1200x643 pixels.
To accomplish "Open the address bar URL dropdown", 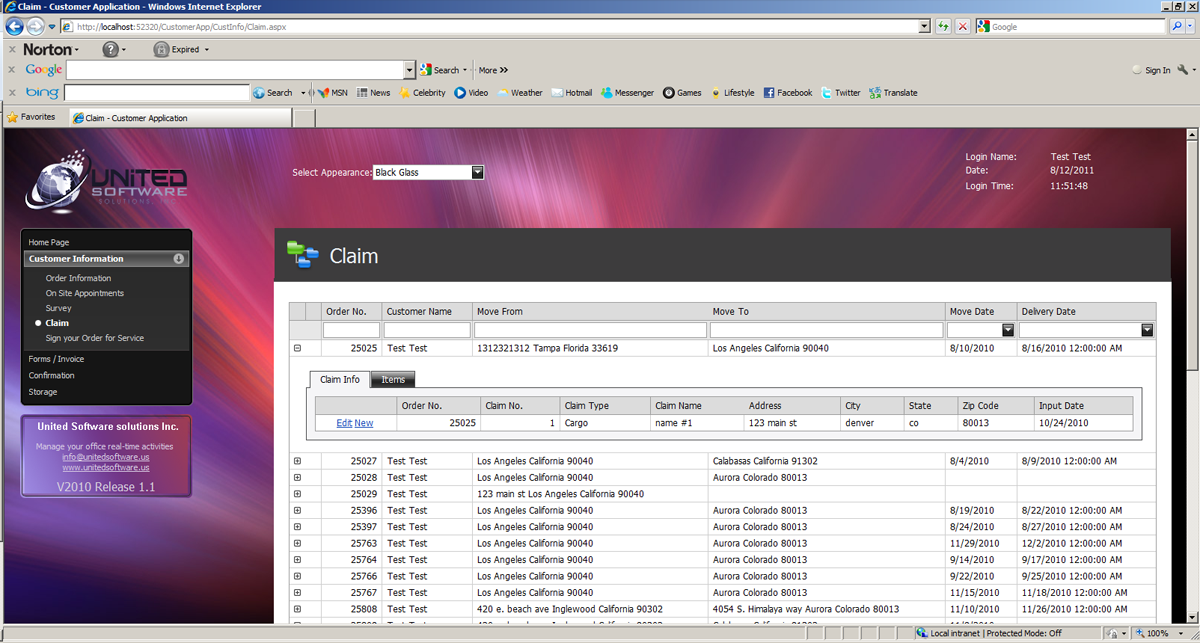I will click(x=925, y=27).
